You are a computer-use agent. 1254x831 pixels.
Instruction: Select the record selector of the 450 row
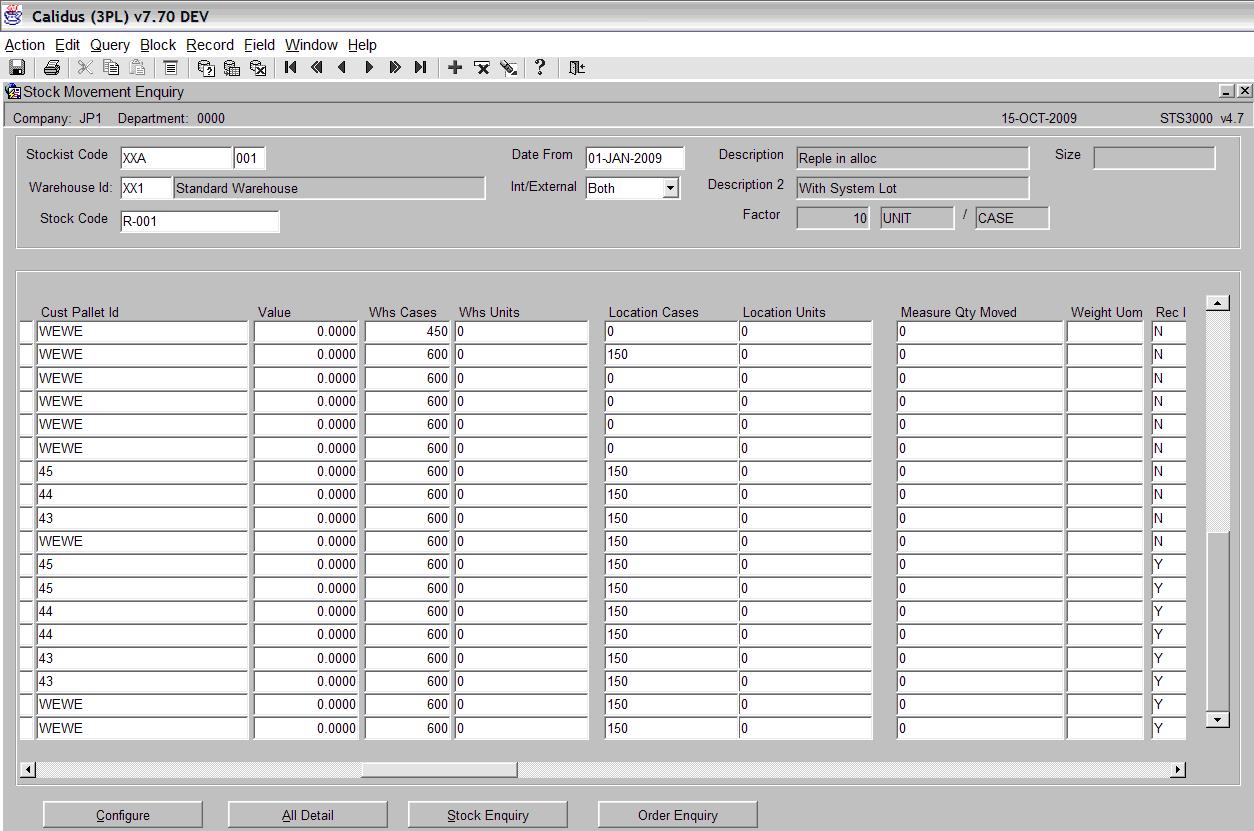point(26,331)
